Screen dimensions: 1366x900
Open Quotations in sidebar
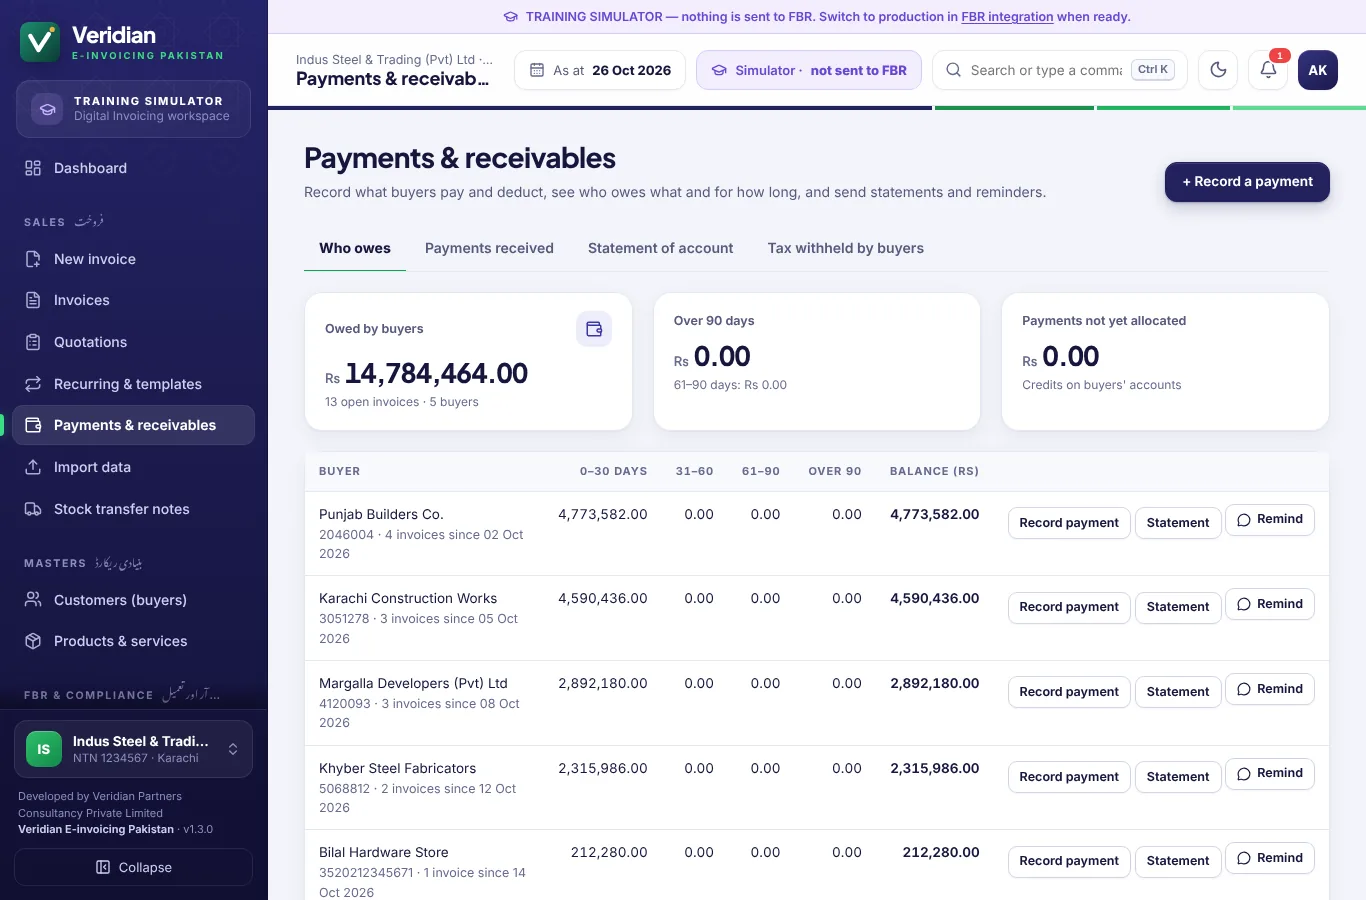(133, 342)
